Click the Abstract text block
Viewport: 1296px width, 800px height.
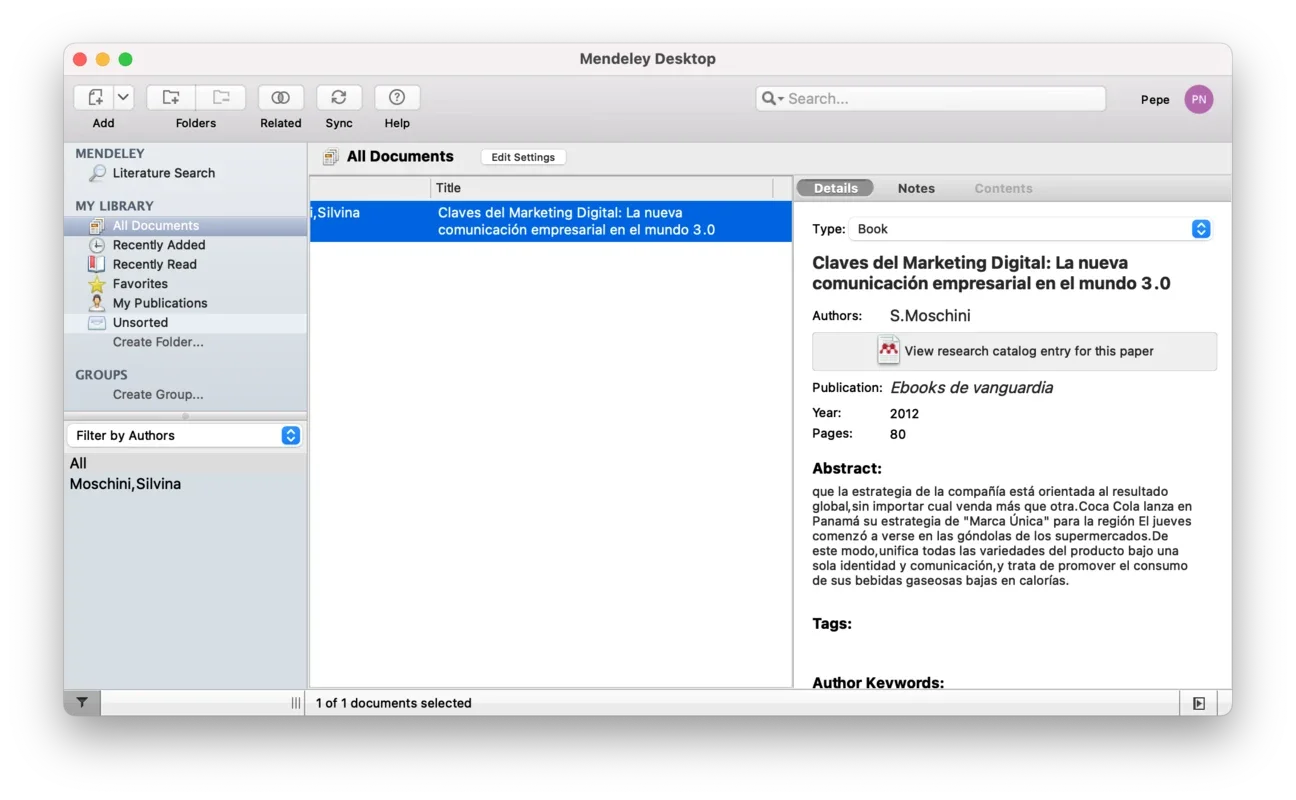(1002, 536)
